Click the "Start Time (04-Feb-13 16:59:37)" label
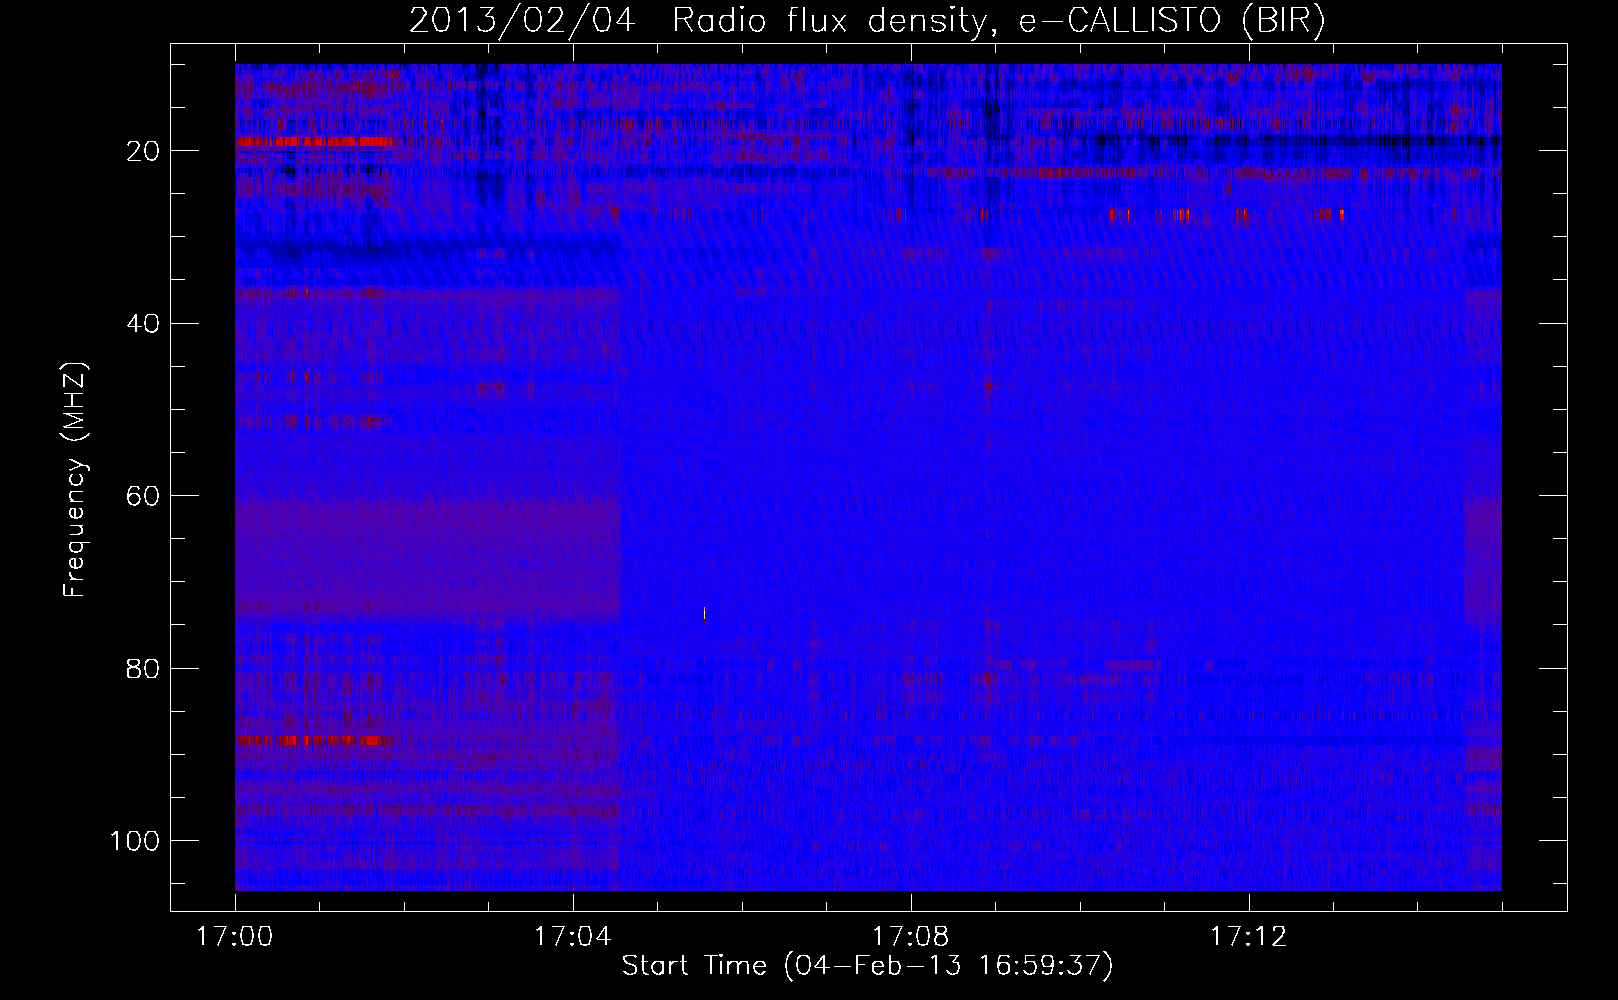The image size is (1618, 1000). [x=867, y=966]
